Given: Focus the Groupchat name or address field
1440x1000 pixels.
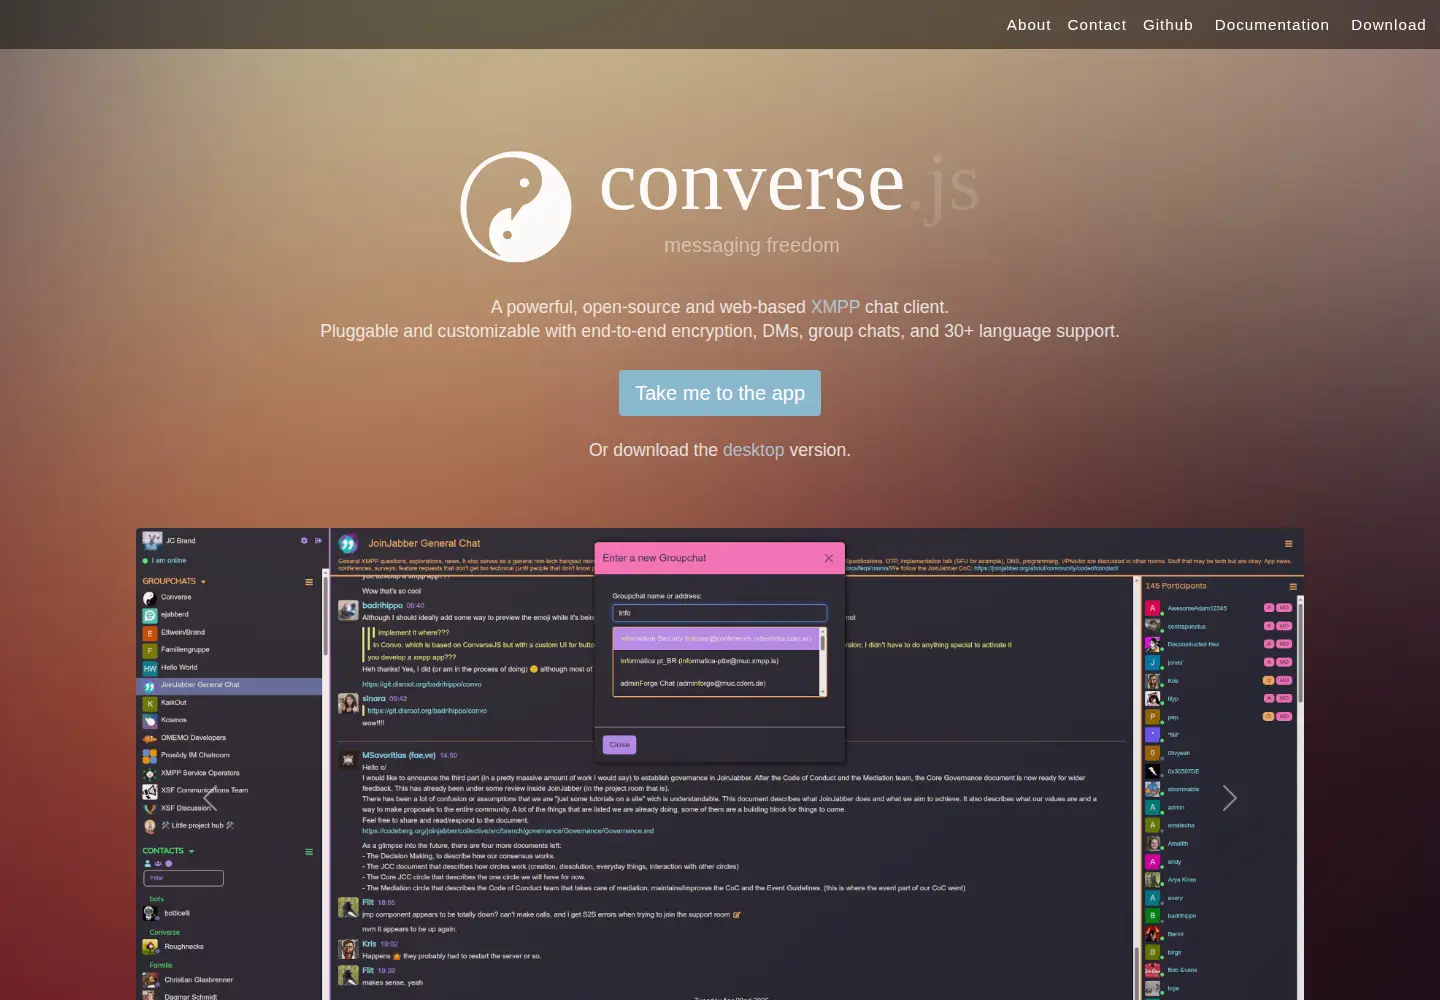Looking at the screenshot, I should coord(719,613).
